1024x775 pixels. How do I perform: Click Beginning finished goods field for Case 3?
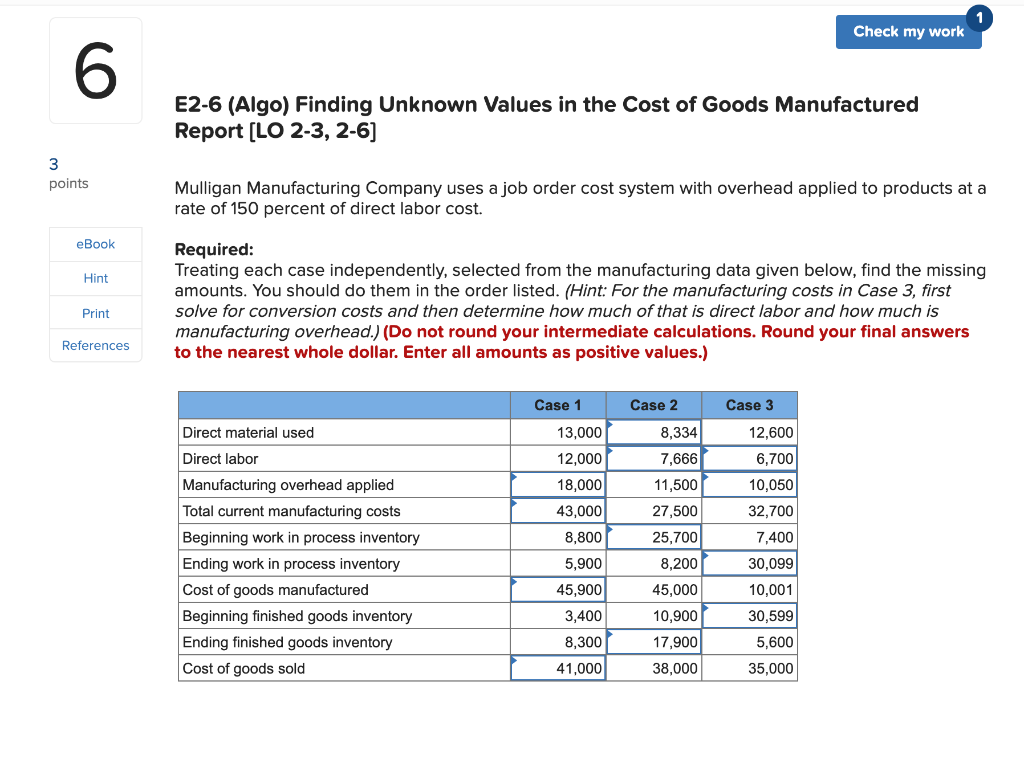pos(749,615)
